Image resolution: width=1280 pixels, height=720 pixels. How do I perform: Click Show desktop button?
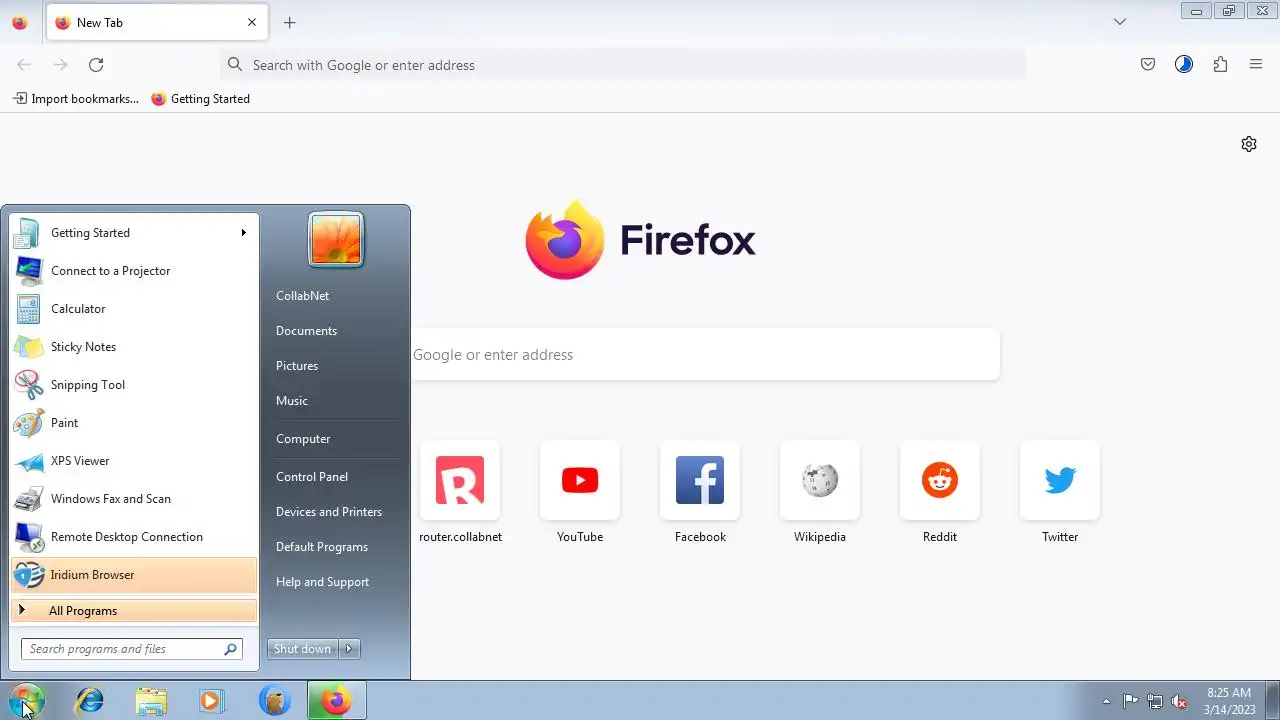pyautogui.click(x=1273, y=701)
